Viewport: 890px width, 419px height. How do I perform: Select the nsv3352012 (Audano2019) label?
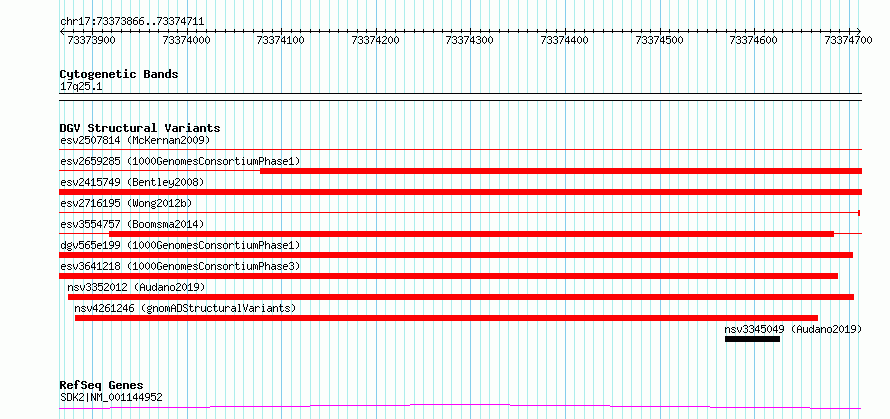tap(136, 287)
